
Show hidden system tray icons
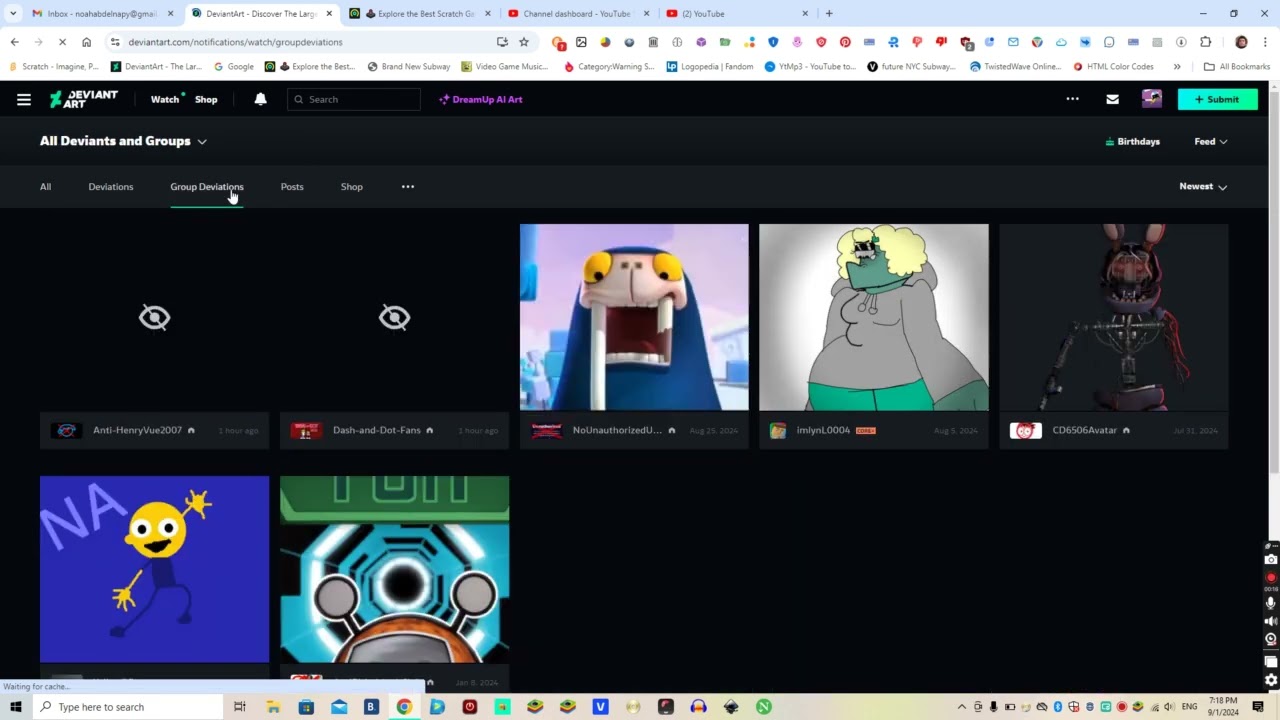click(x=962, y=707)
